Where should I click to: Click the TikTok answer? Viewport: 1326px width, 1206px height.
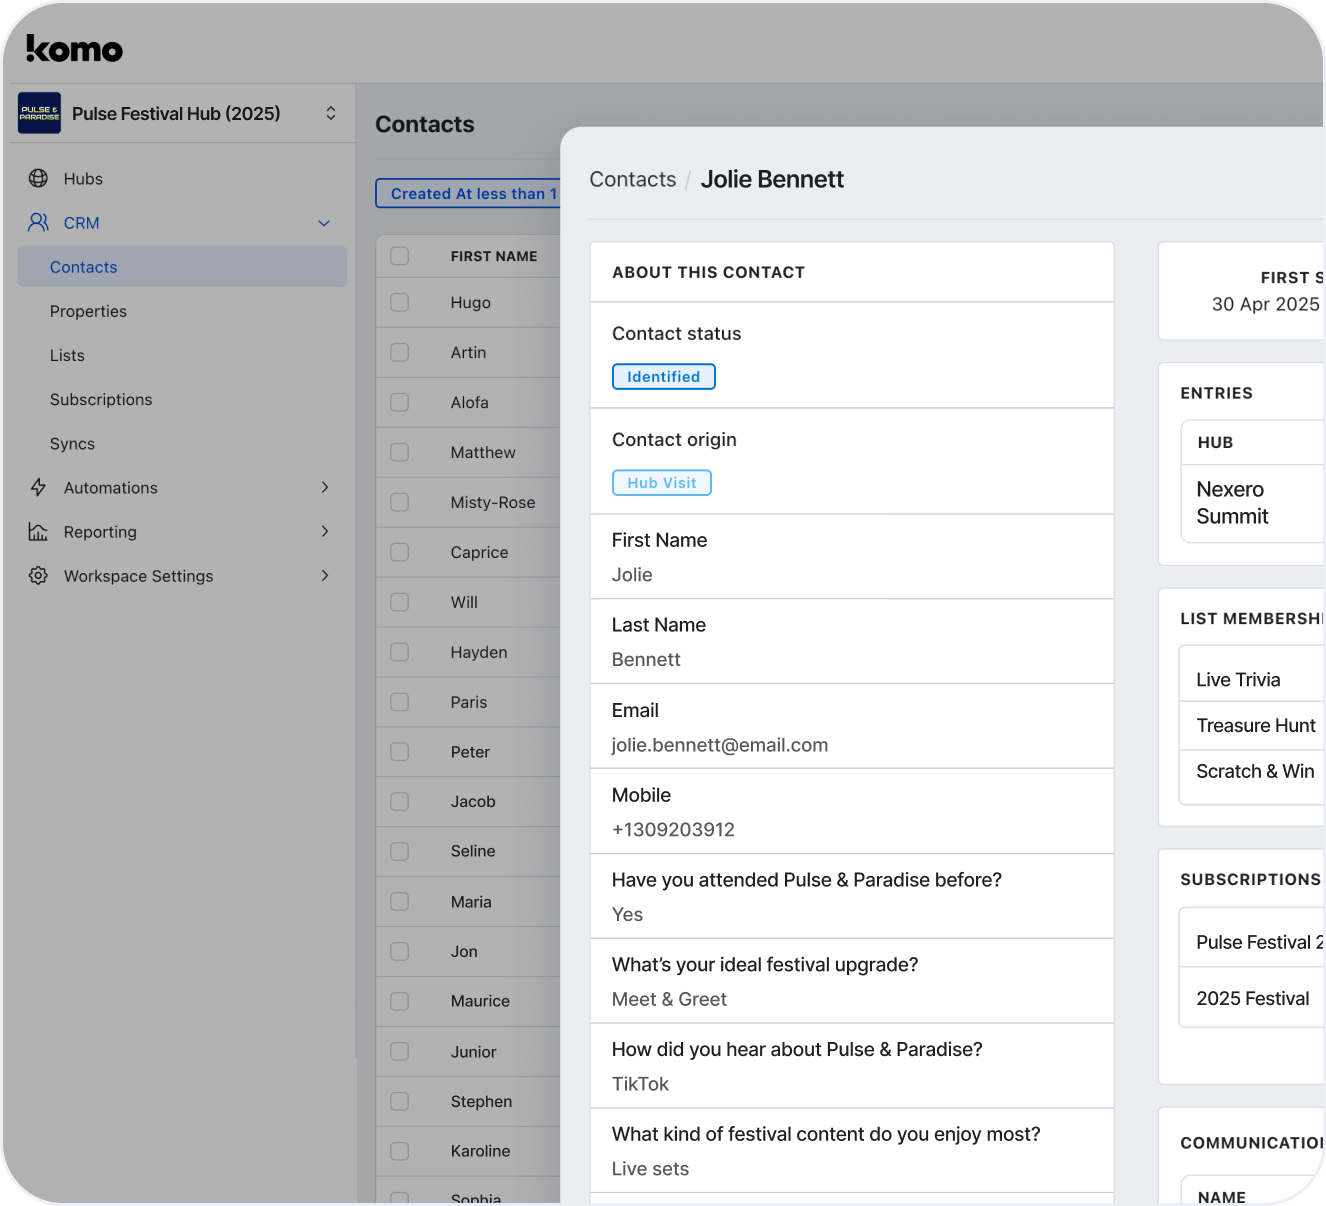pos(640,1084)
